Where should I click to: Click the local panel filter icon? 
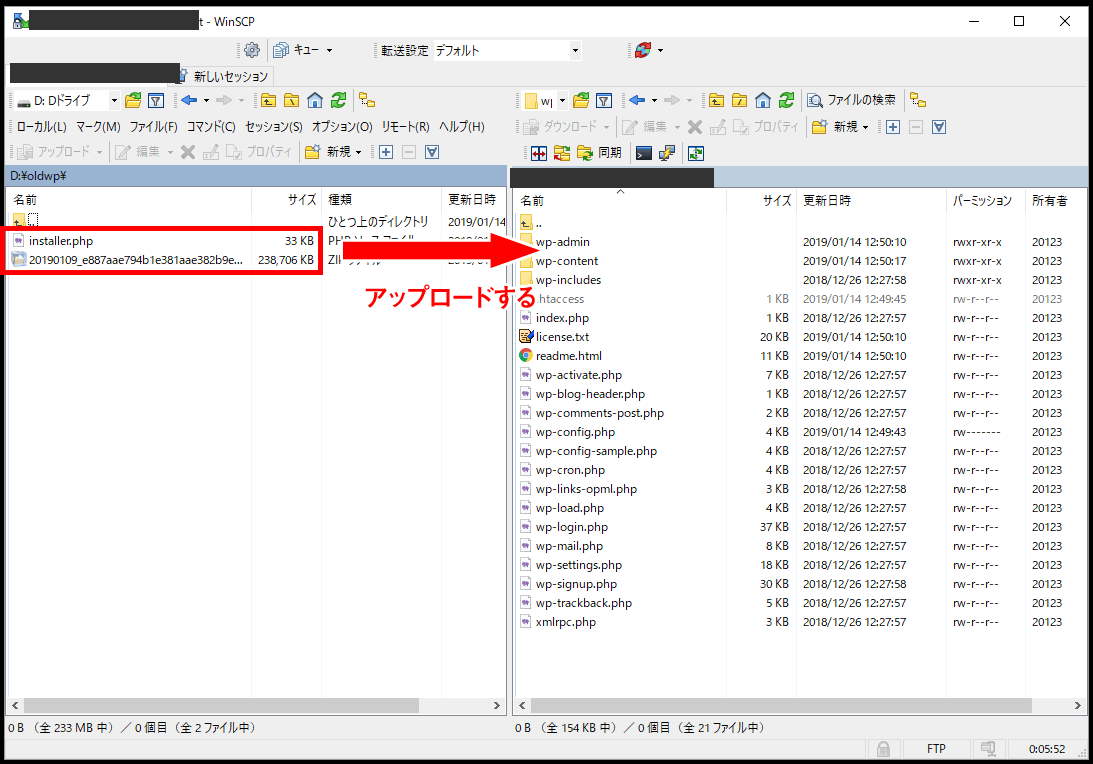[x=156, y=100]
